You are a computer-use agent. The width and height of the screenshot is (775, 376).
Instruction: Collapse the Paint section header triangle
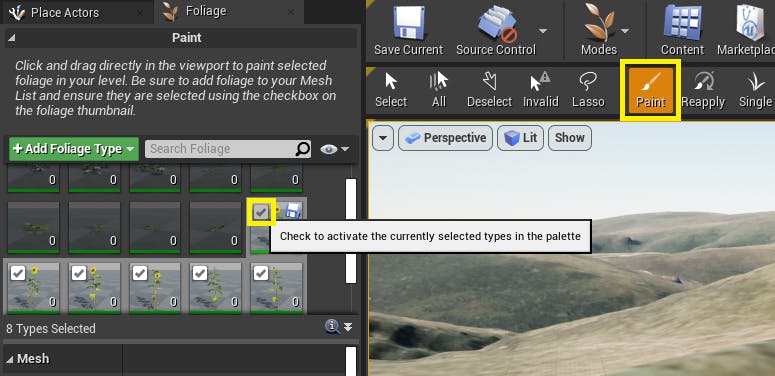(x=11, y=38)
